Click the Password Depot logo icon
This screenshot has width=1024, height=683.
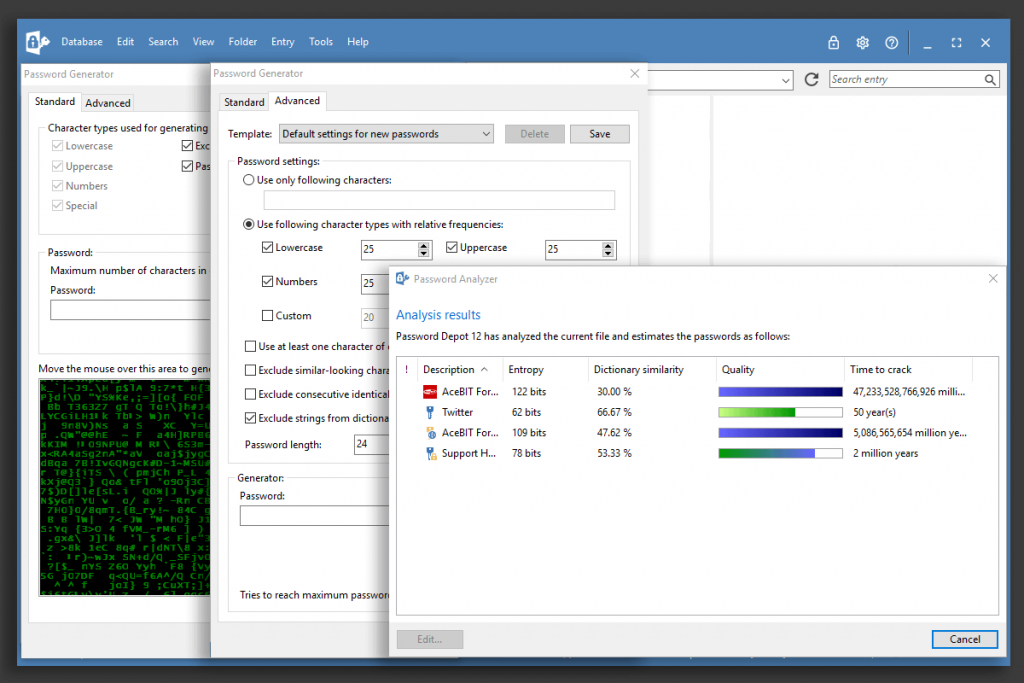pos(37,42)
